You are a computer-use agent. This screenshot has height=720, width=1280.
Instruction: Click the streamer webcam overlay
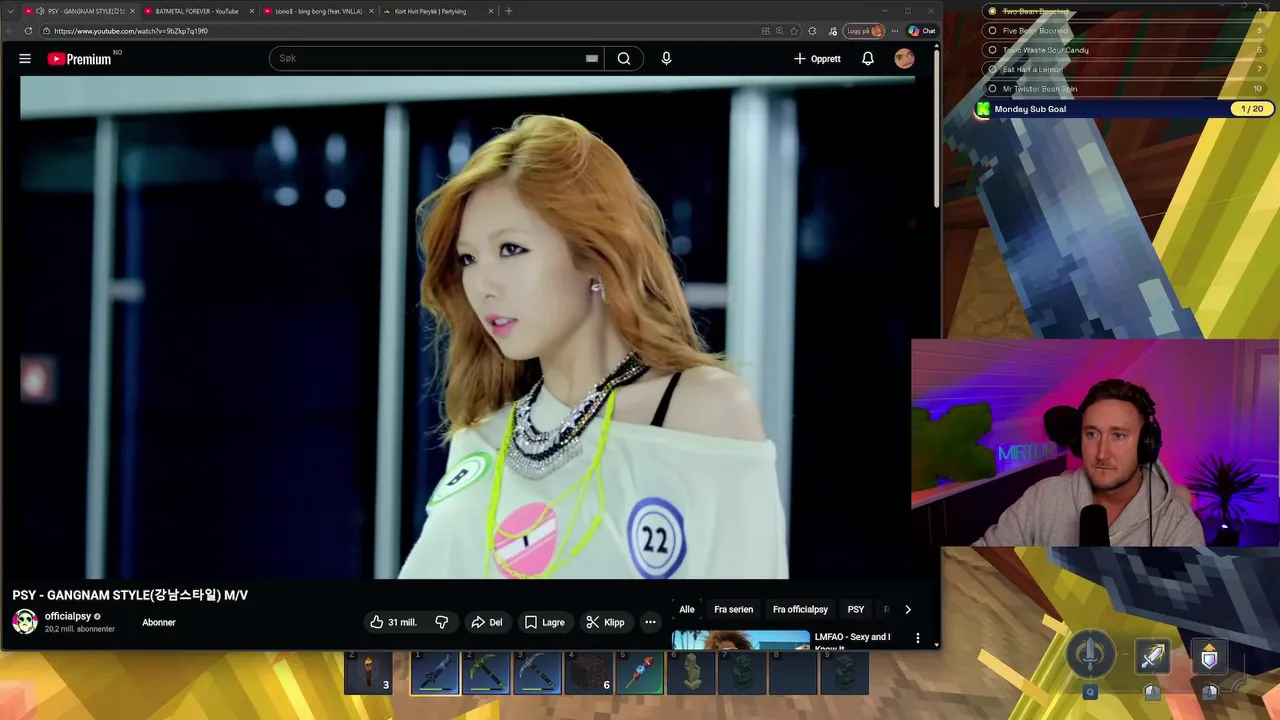click(x=1095, y=443)
